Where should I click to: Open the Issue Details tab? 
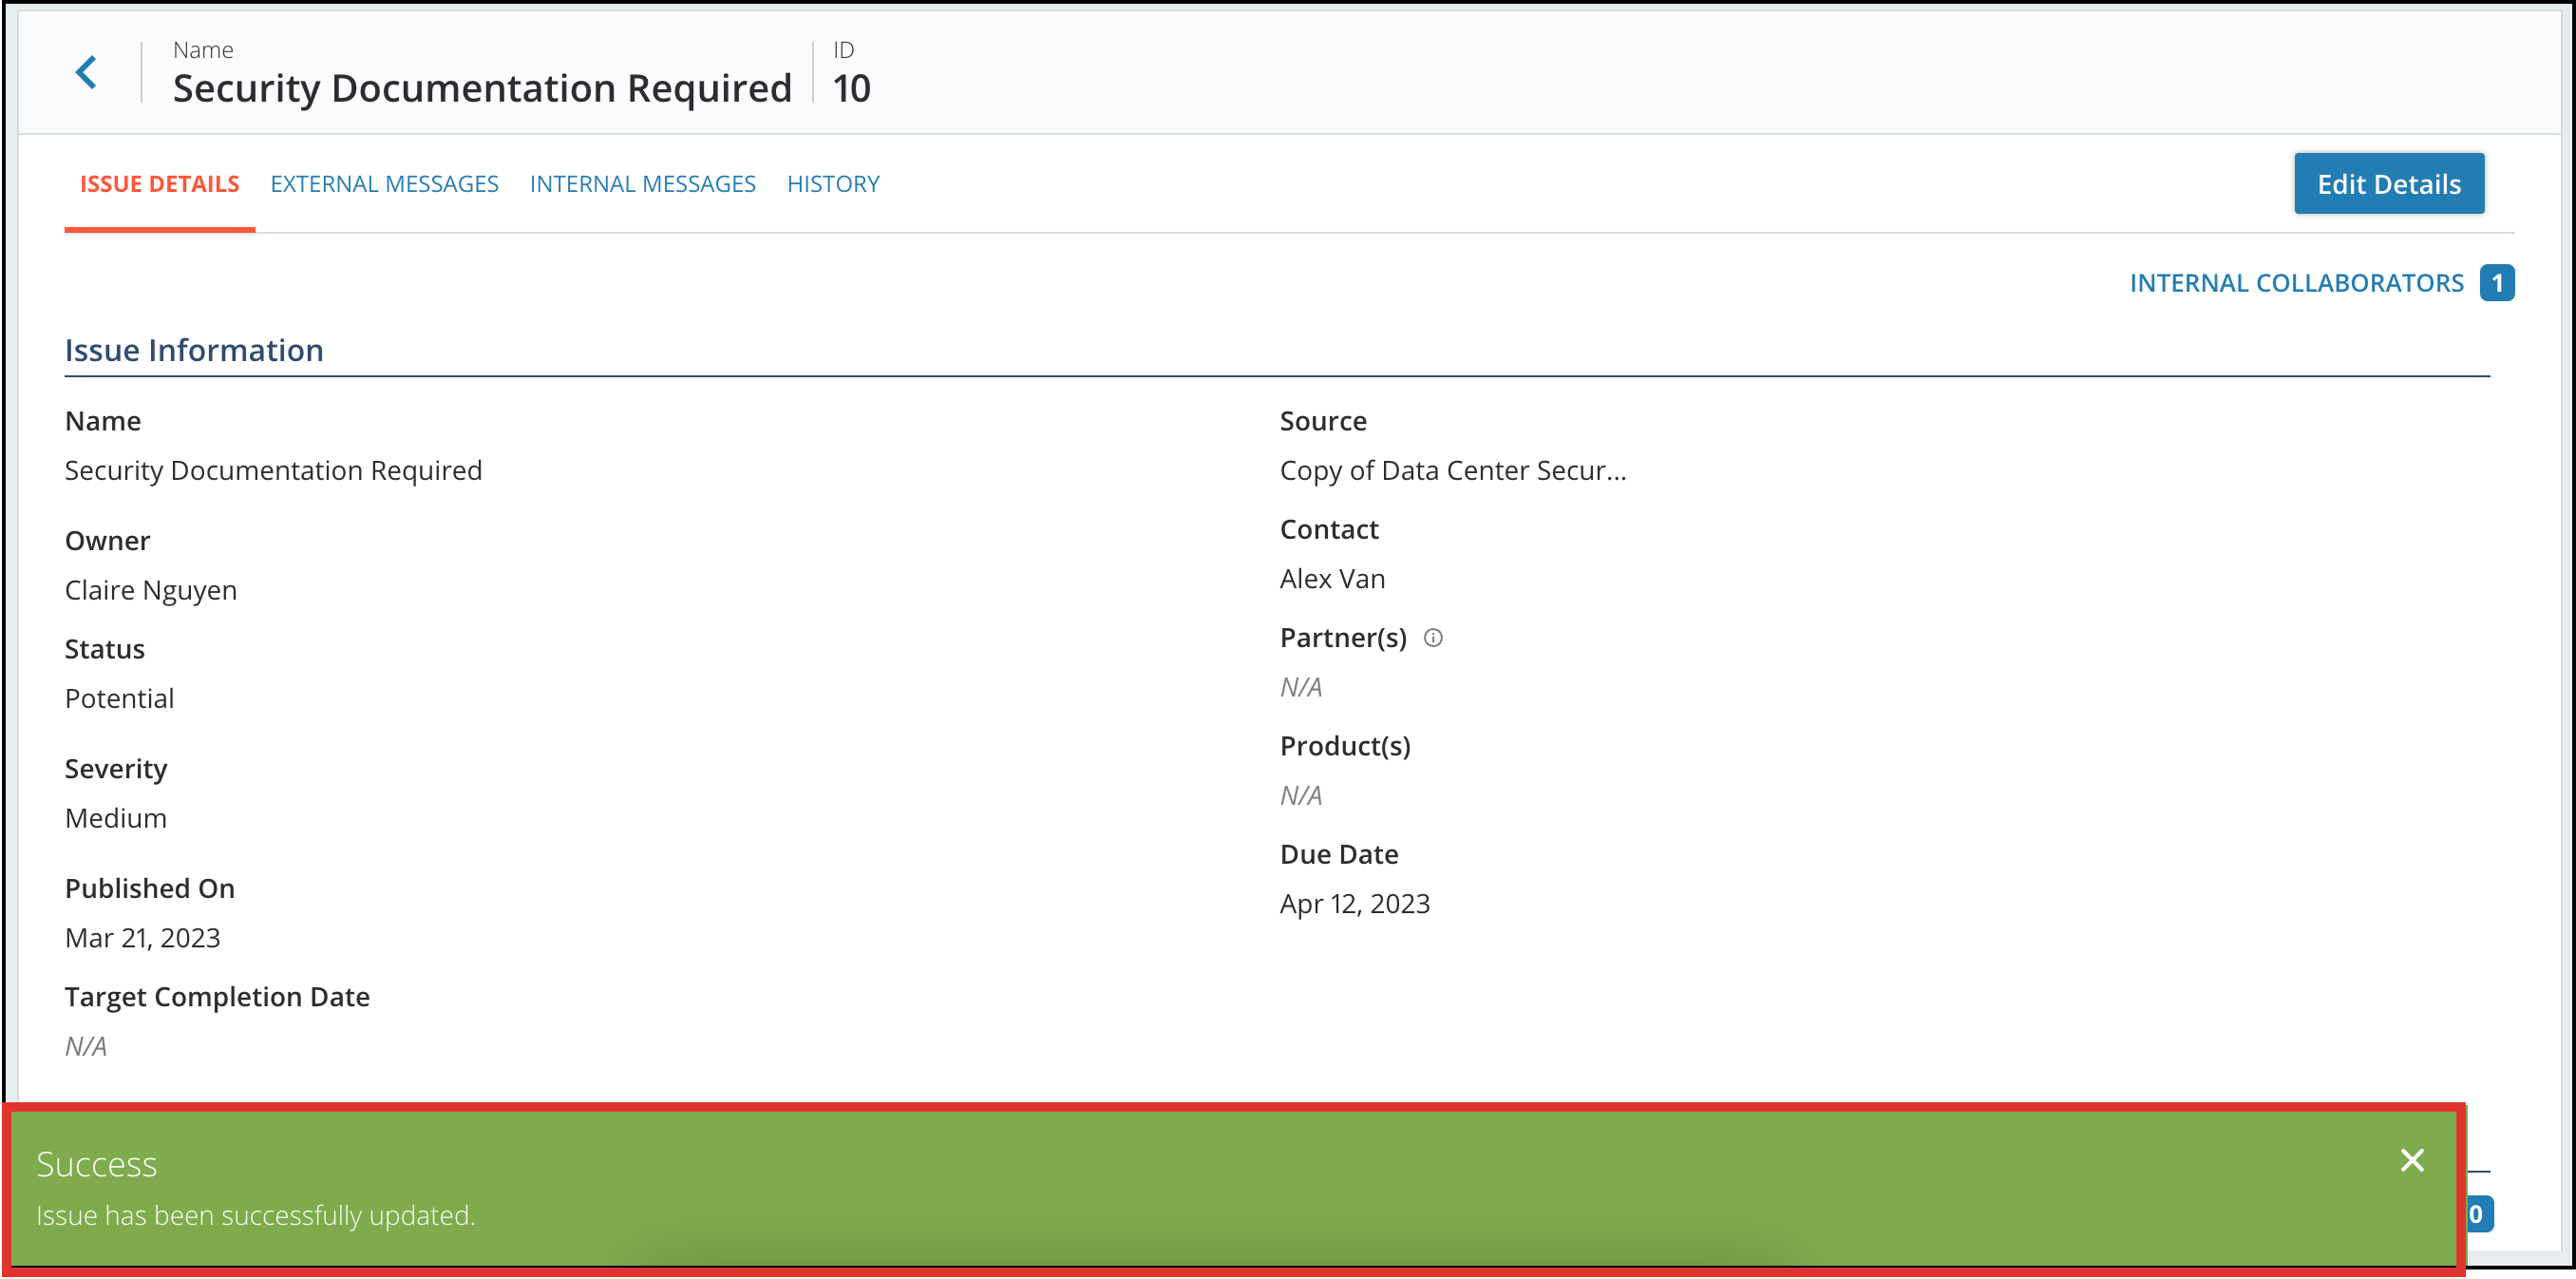click(160, 184)
